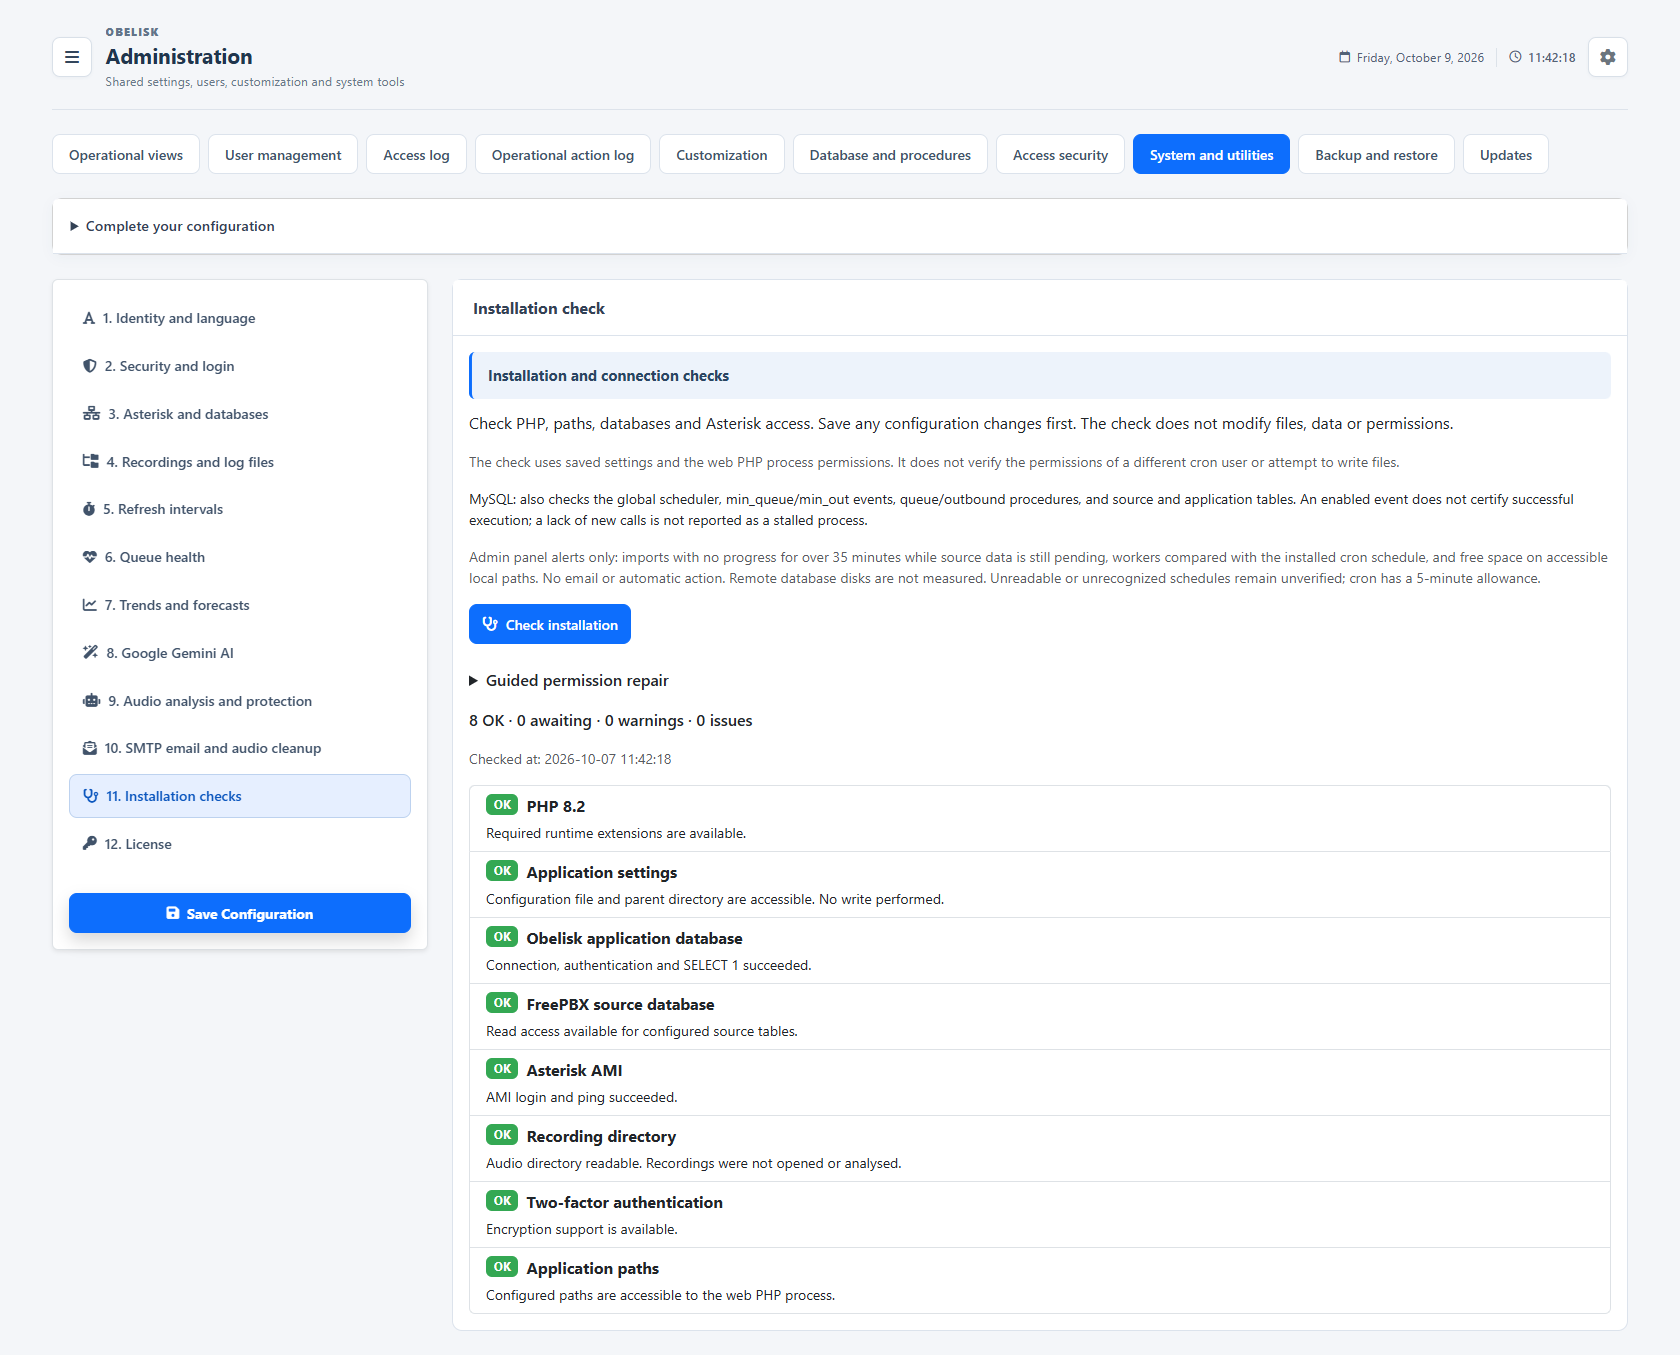This screenshot has height=1355, width=1680.
Task: Click the Asterisk and databases network icon
Action: click(x=91, y=414)
